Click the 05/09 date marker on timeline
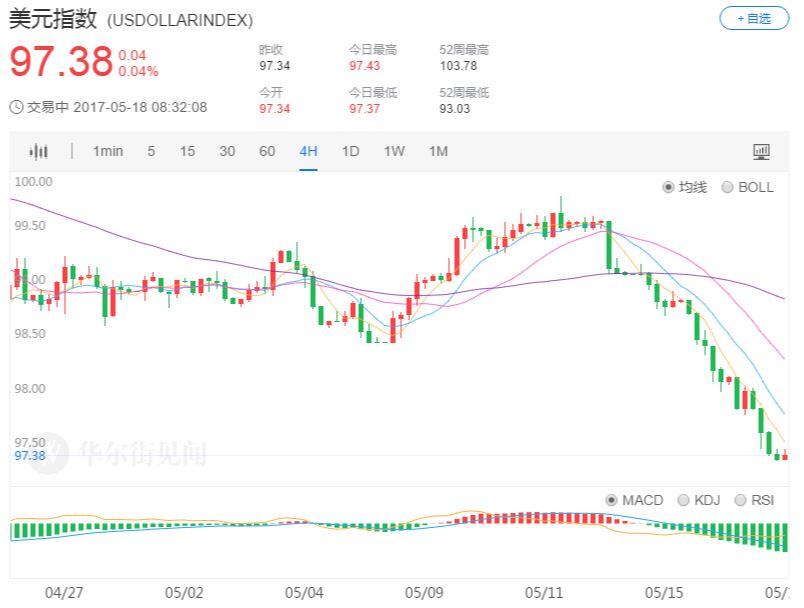This screenshot has width=804, height=608. click(424, 593)
